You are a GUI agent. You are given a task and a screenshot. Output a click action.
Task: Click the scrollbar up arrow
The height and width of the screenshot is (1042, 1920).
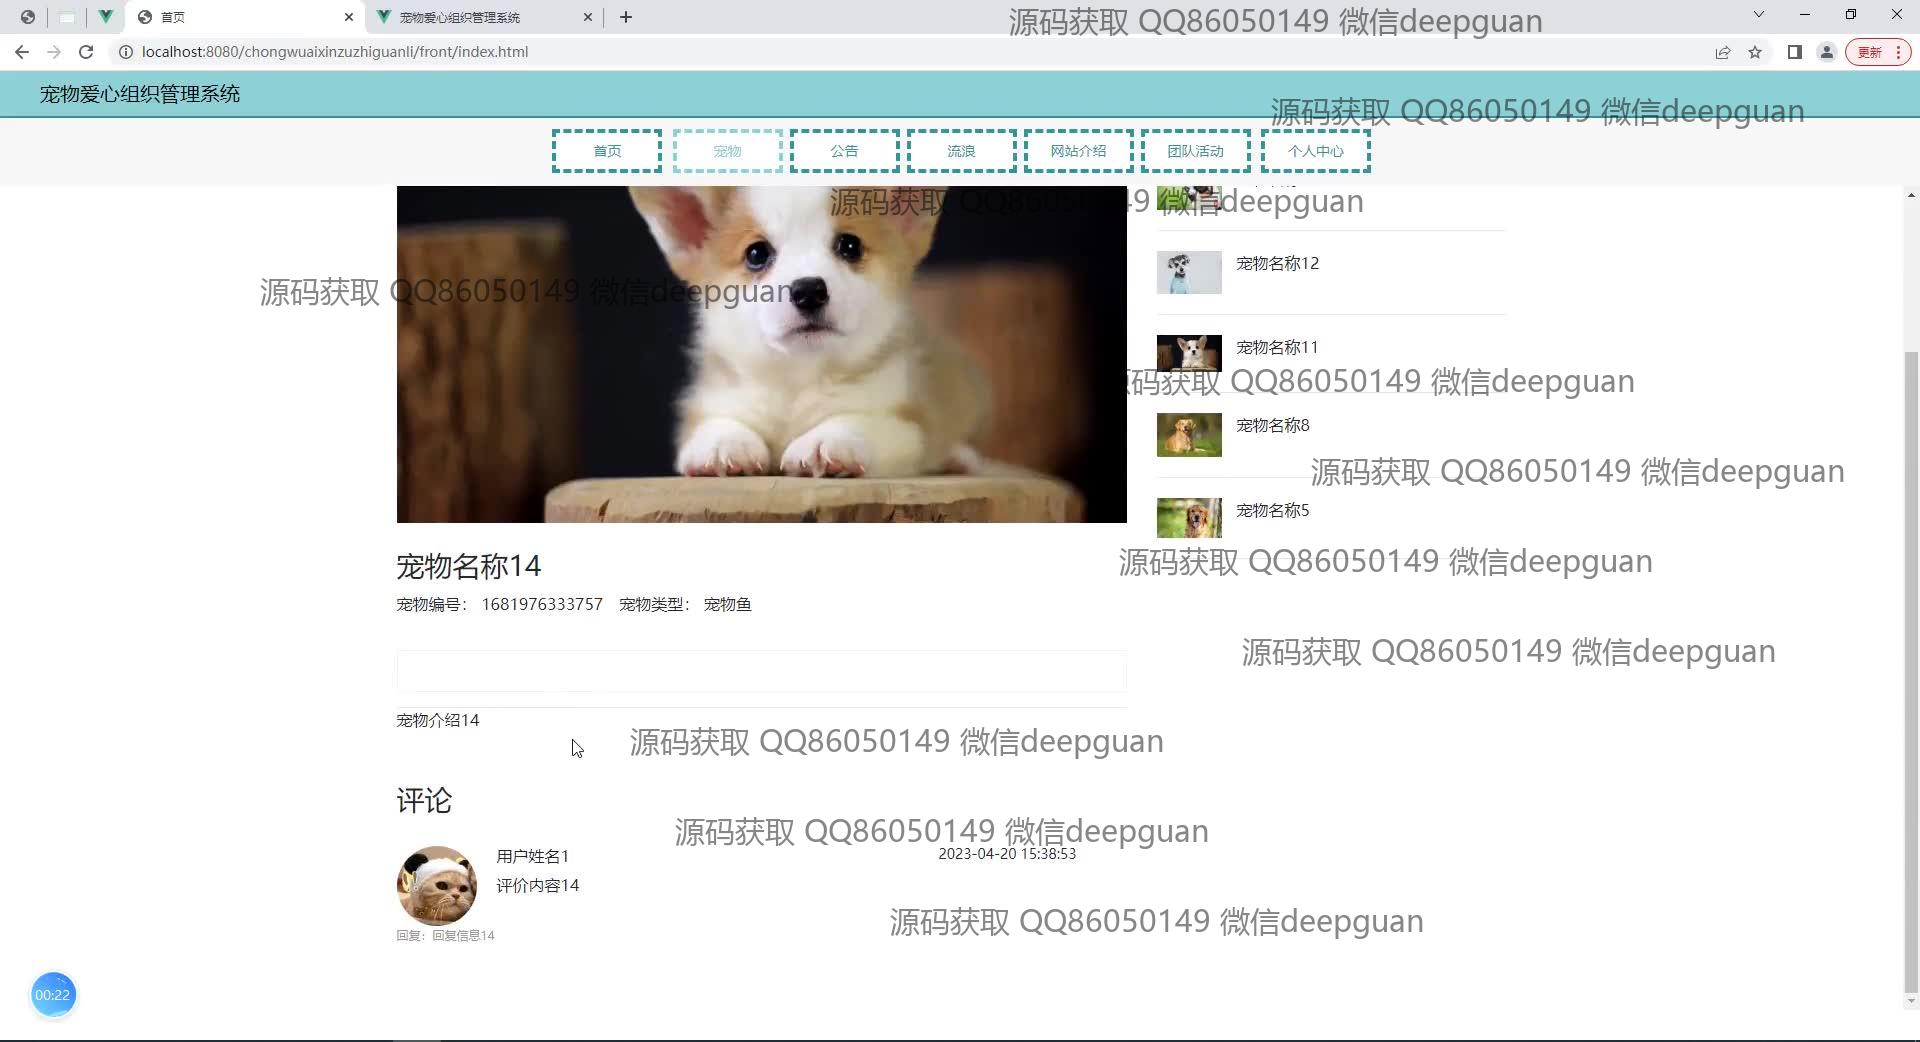click(x=1911, y=195)
